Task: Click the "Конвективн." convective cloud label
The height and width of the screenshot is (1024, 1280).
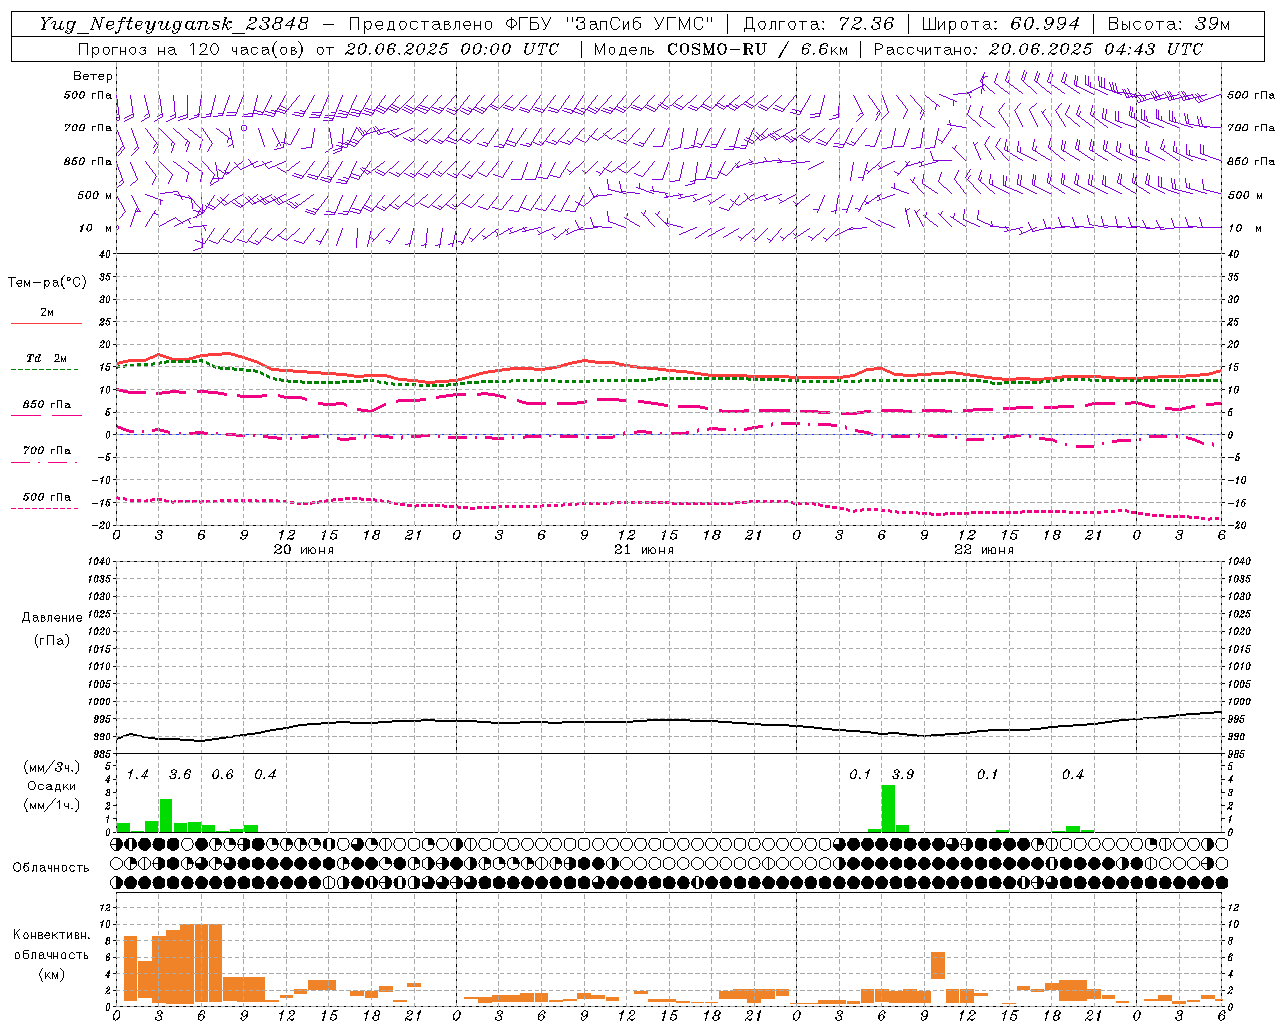Action: [x=52, y=935]
